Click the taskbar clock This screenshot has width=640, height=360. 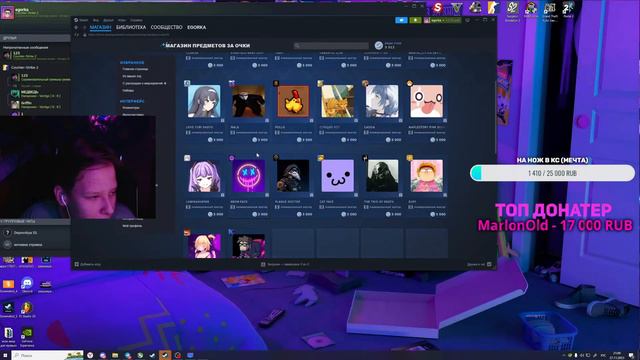[x=617, y=356]
